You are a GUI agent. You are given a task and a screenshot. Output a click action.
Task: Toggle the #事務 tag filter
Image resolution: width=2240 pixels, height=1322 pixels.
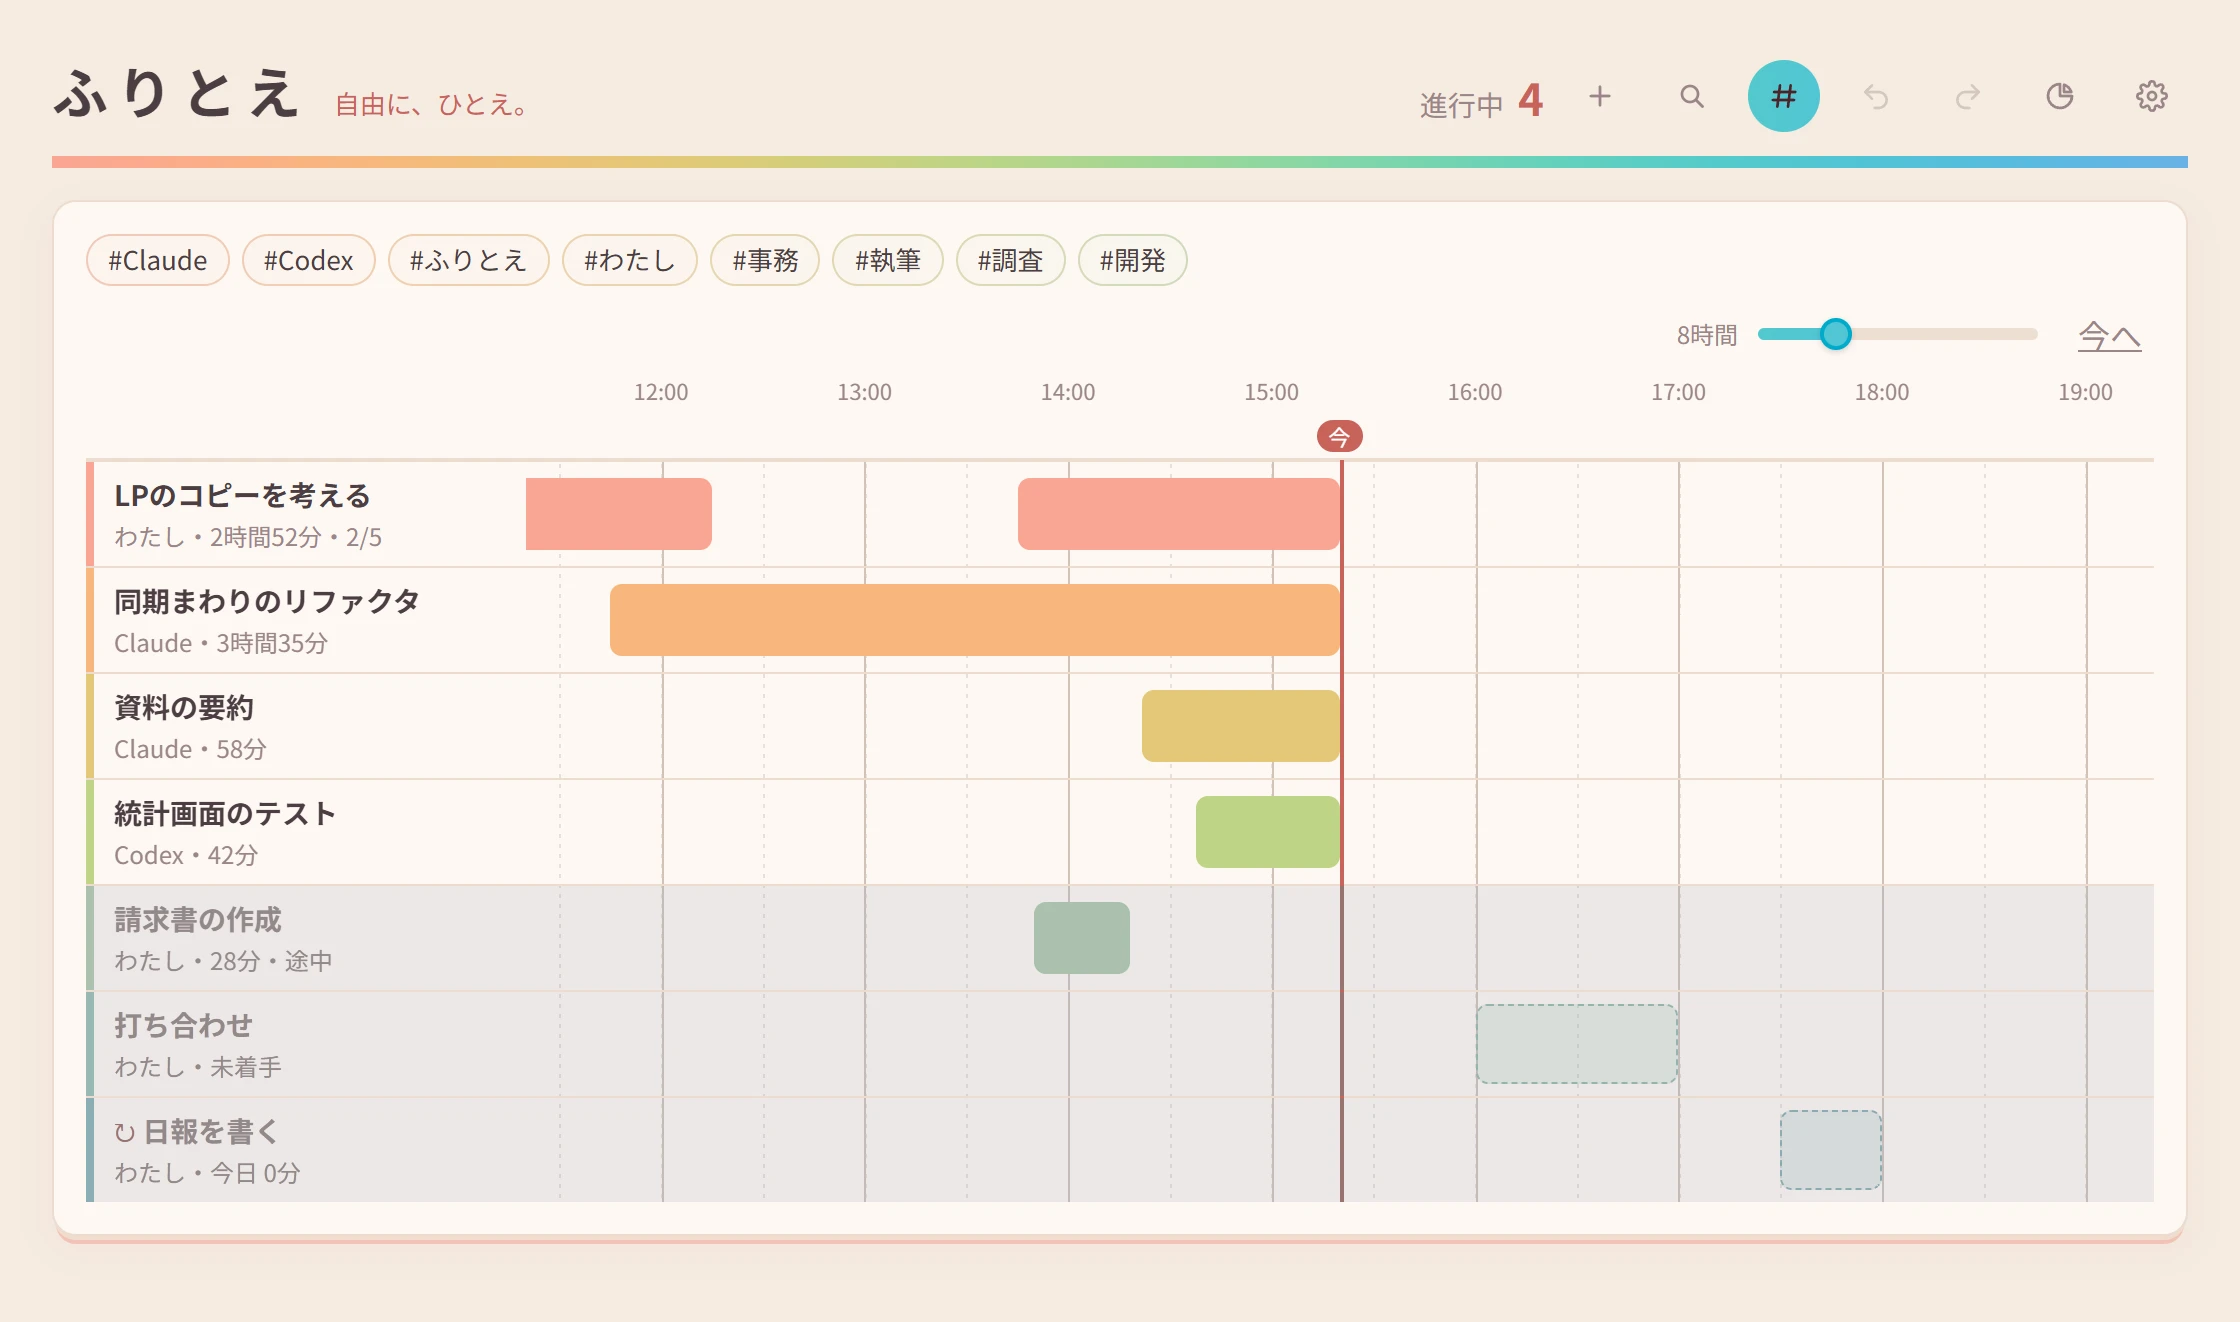(765, 260)
